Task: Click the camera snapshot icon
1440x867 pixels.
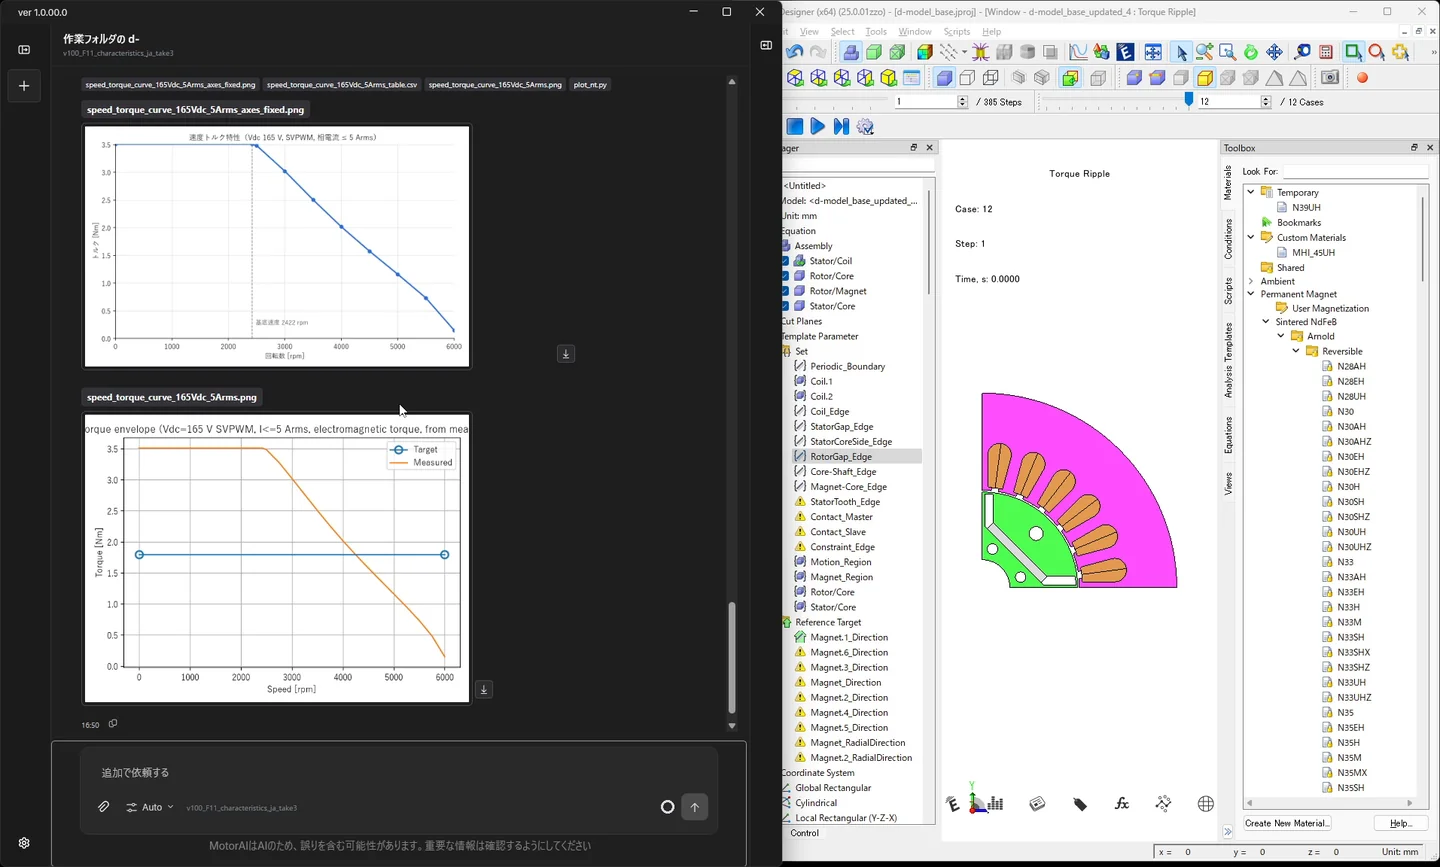Action: tap(1330, 77)
